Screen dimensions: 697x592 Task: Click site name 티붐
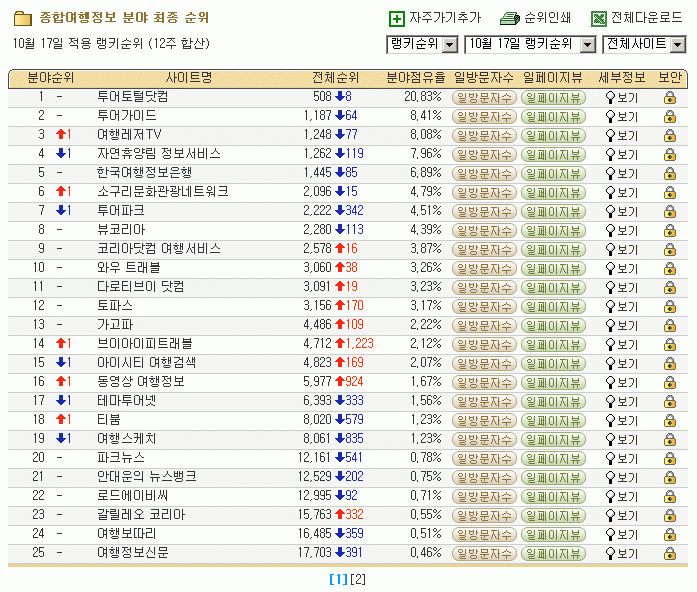[109, 420]
